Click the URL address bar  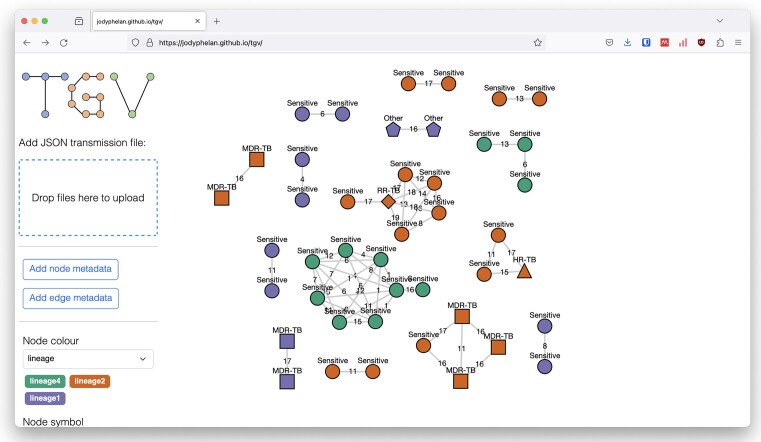pyautogui.click(x=335, y=43)
